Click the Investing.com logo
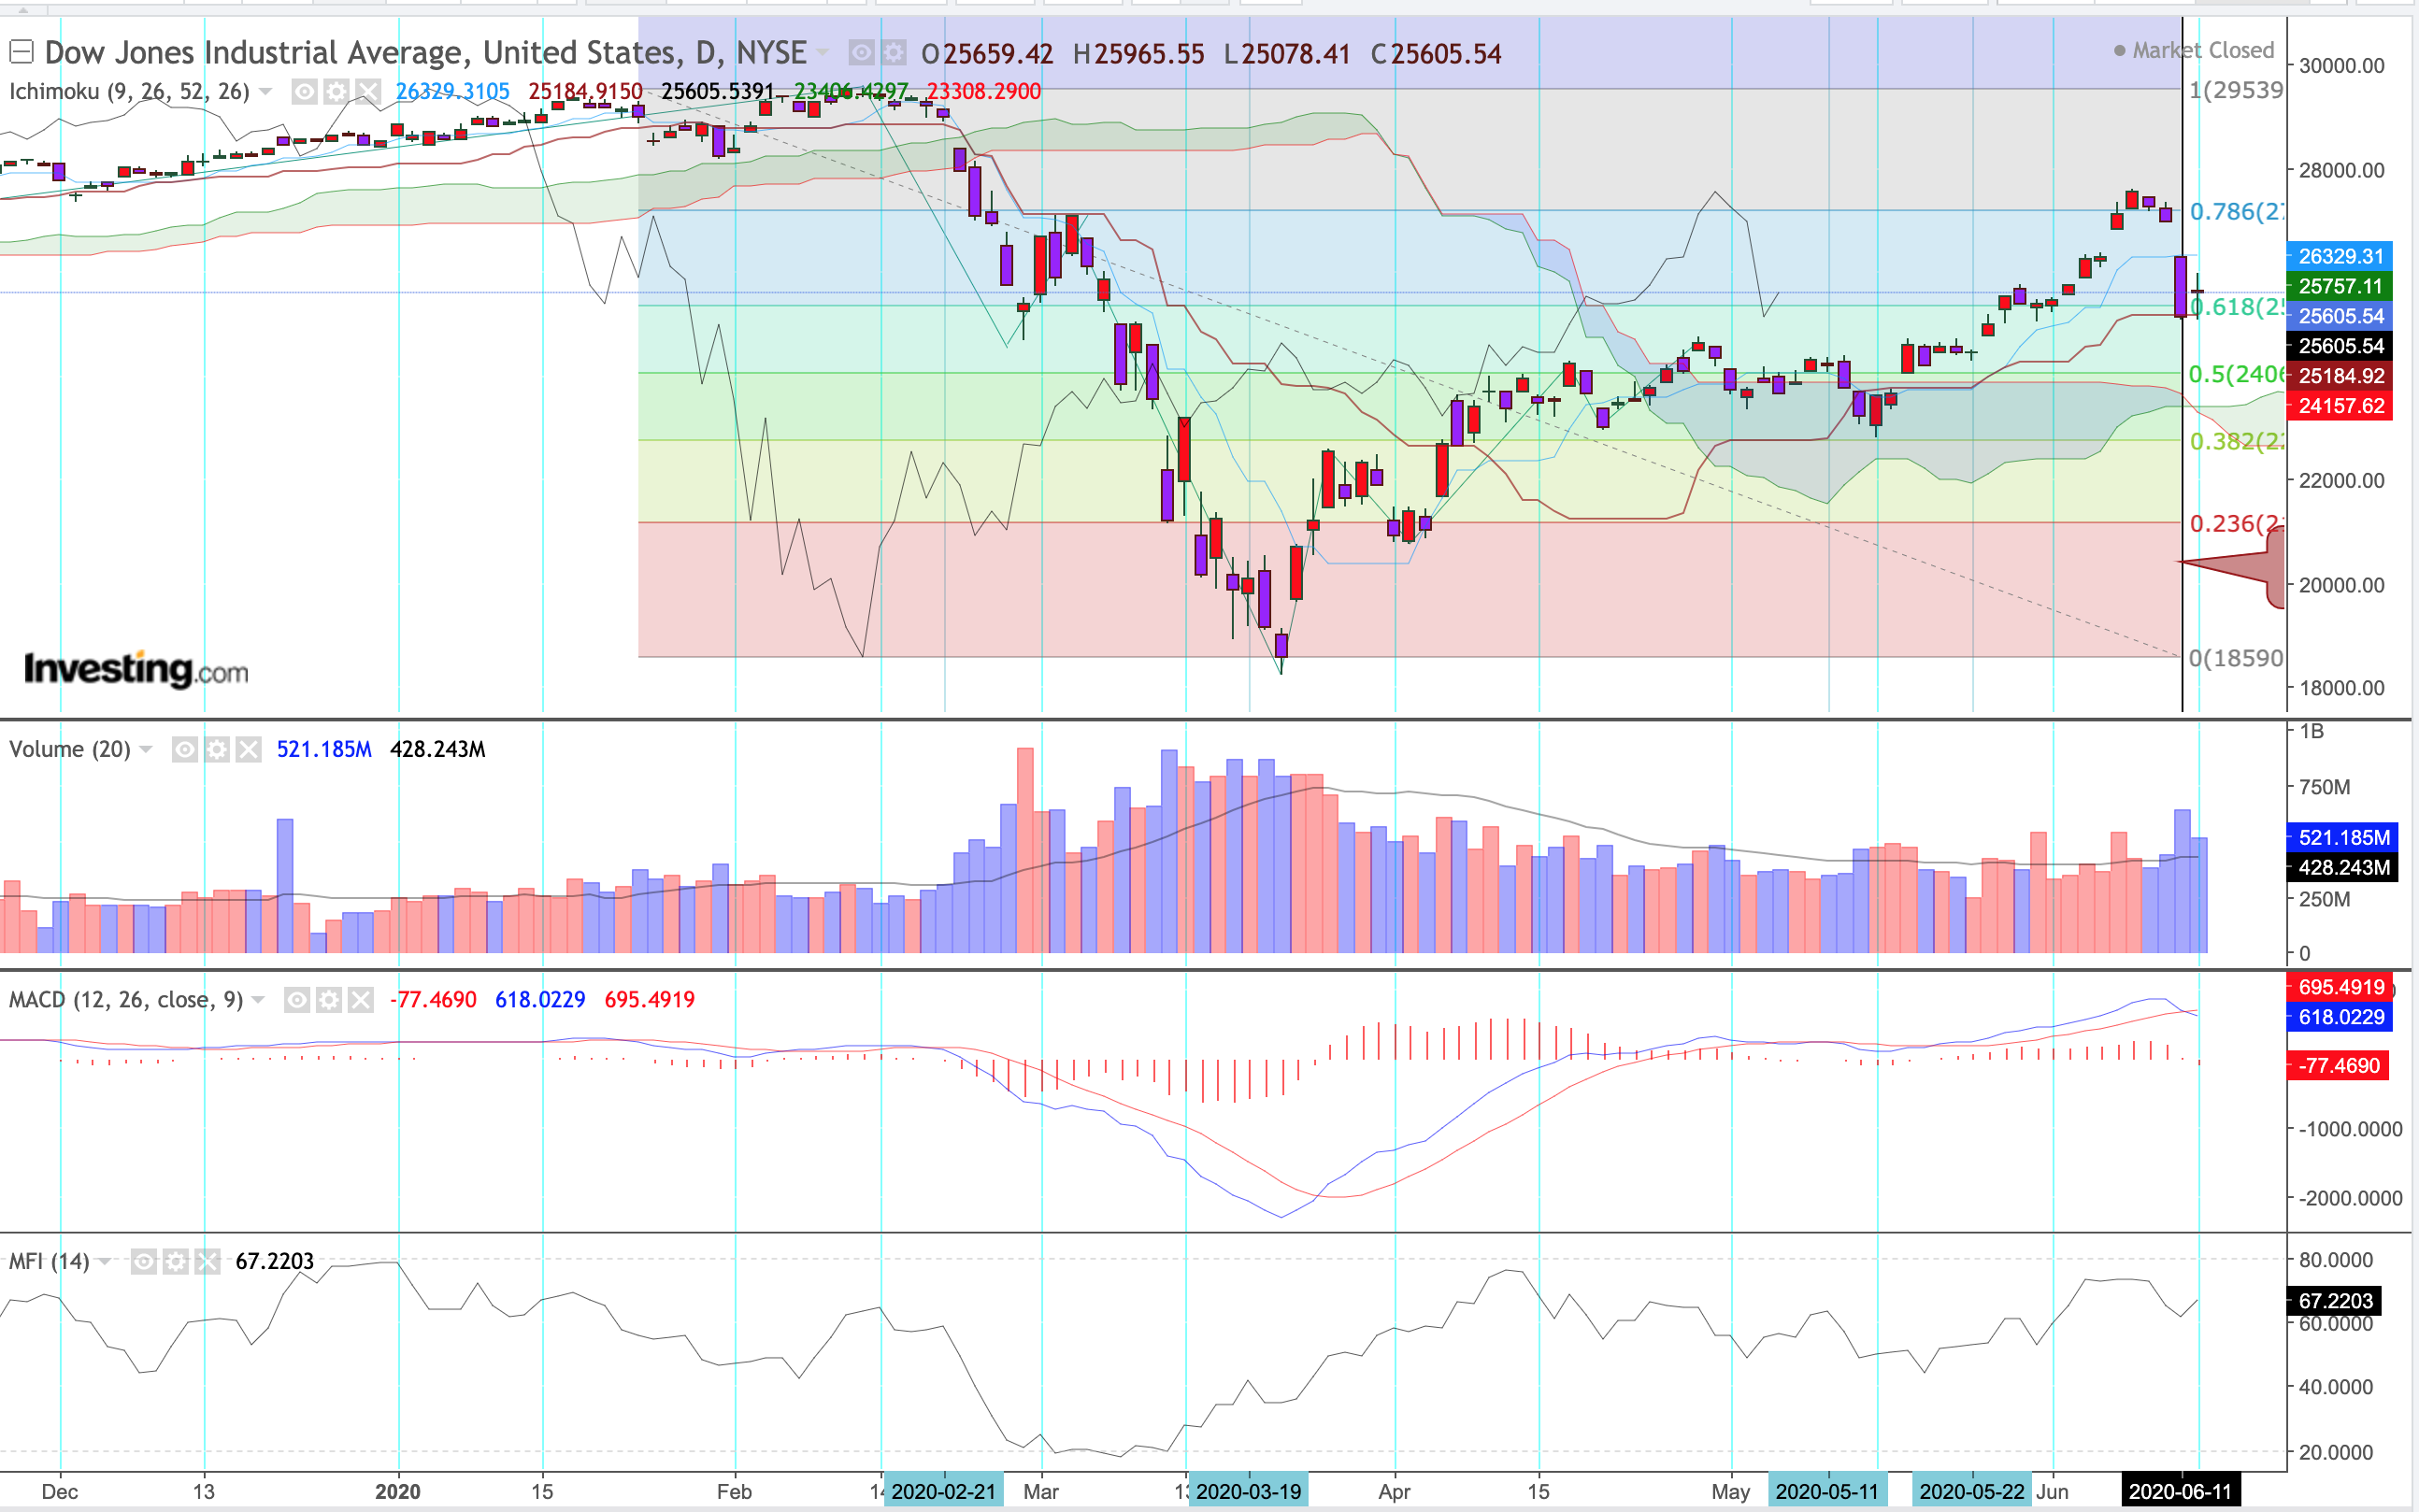This screenshot has width=2419, height=1512. [x=136, y=669]
